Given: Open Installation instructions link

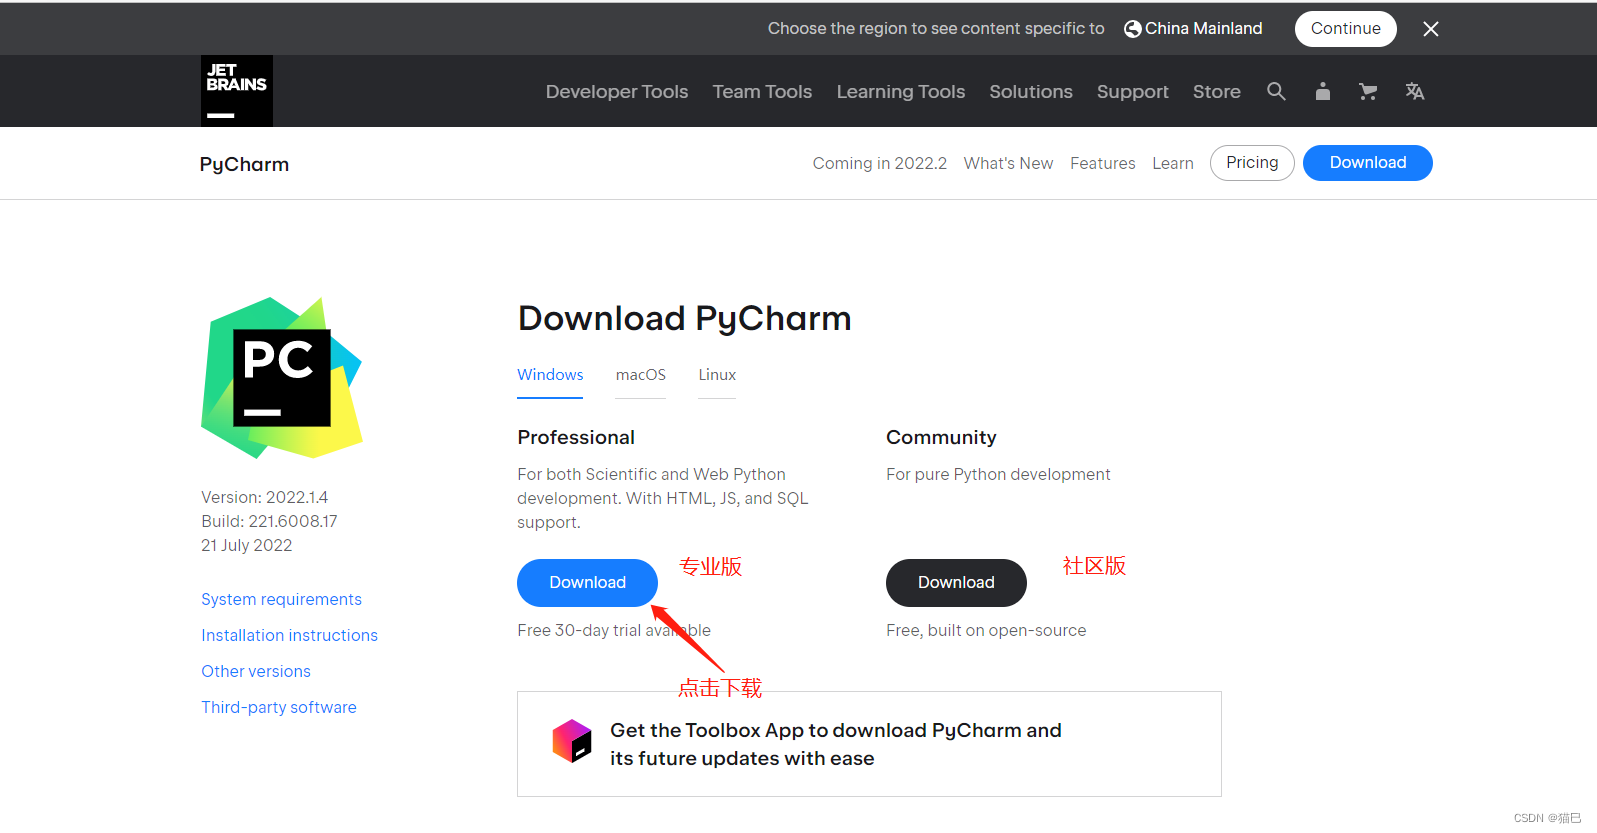Looking at the screenshot, I should 290,635.
